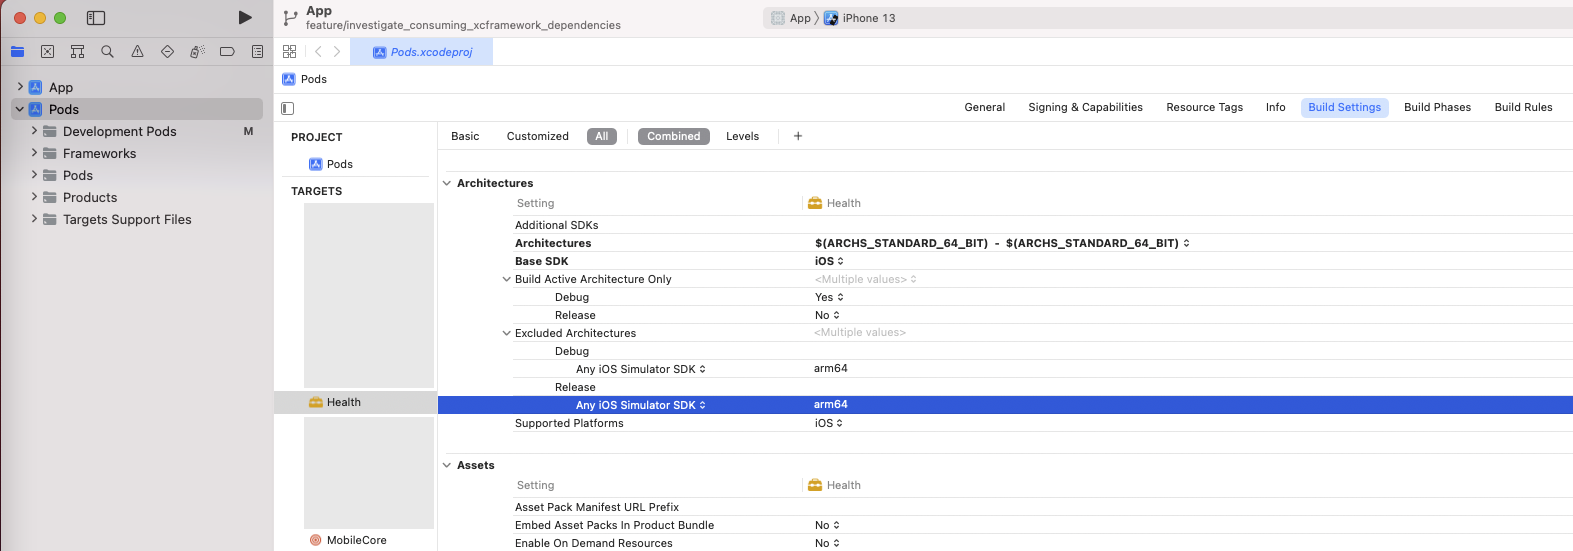Filter build settings to Customized

[x=537, y=136]
